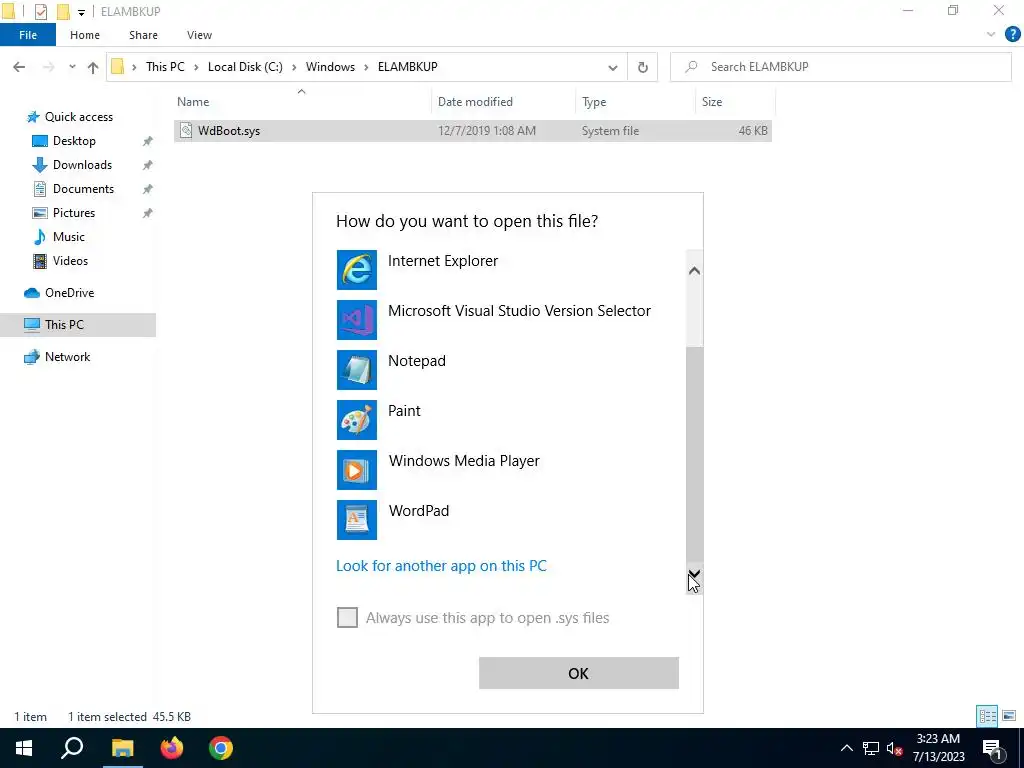The height and width of the screenshot is (768, 1024).
Task: Unpin Downloads from Quick access
Action: (148, 165)
